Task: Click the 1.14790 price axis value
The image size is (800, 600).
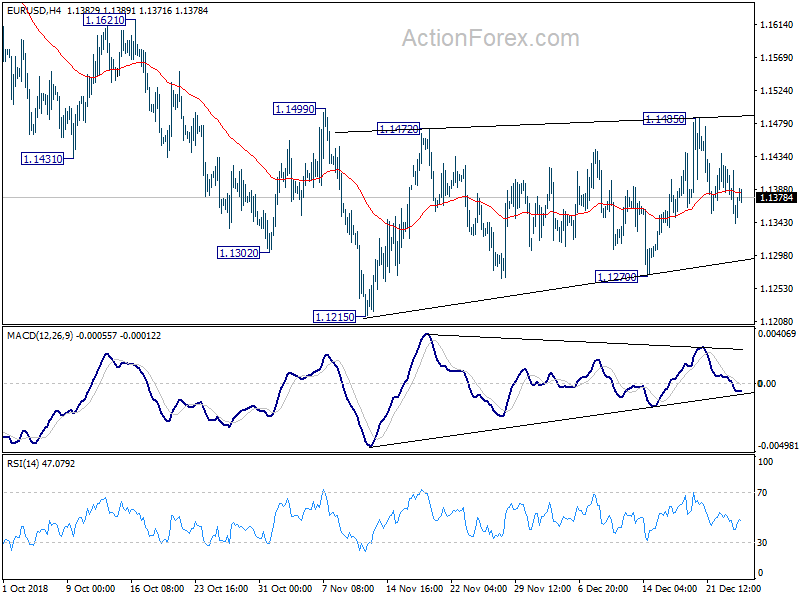Action: 776,123
